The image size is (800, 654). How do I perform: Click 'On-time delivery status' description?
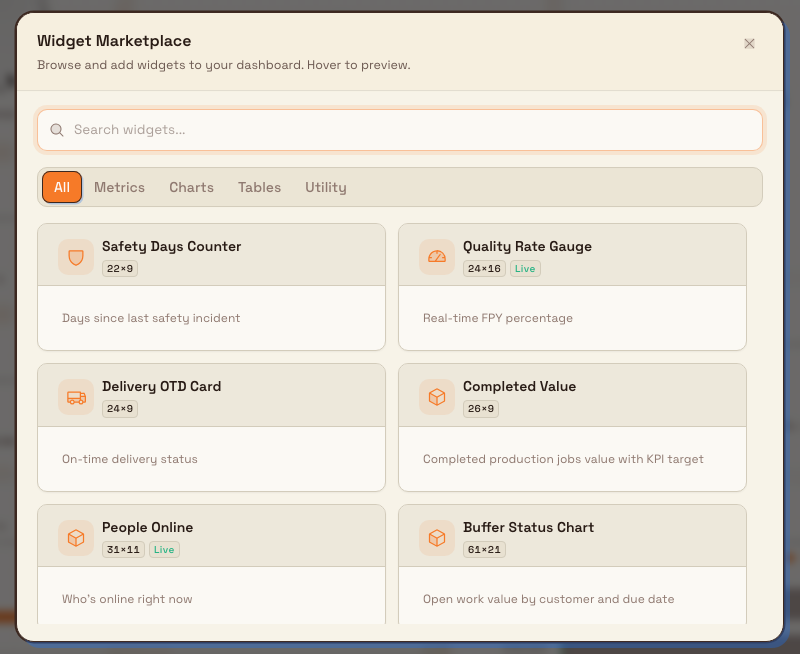[x=130, y=459]
